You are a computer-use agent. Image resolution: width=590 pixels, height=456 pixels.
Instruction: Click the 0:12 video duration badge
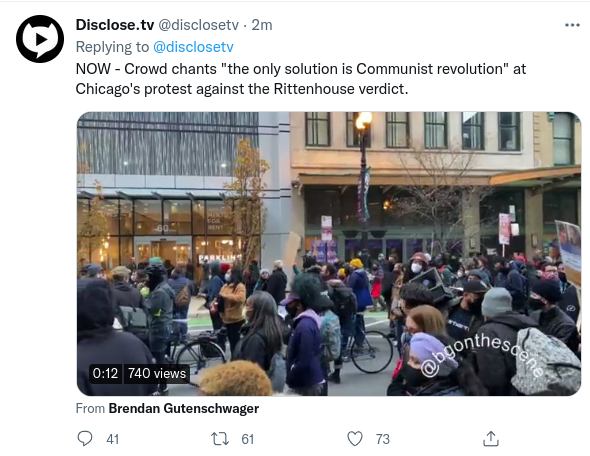105,373
